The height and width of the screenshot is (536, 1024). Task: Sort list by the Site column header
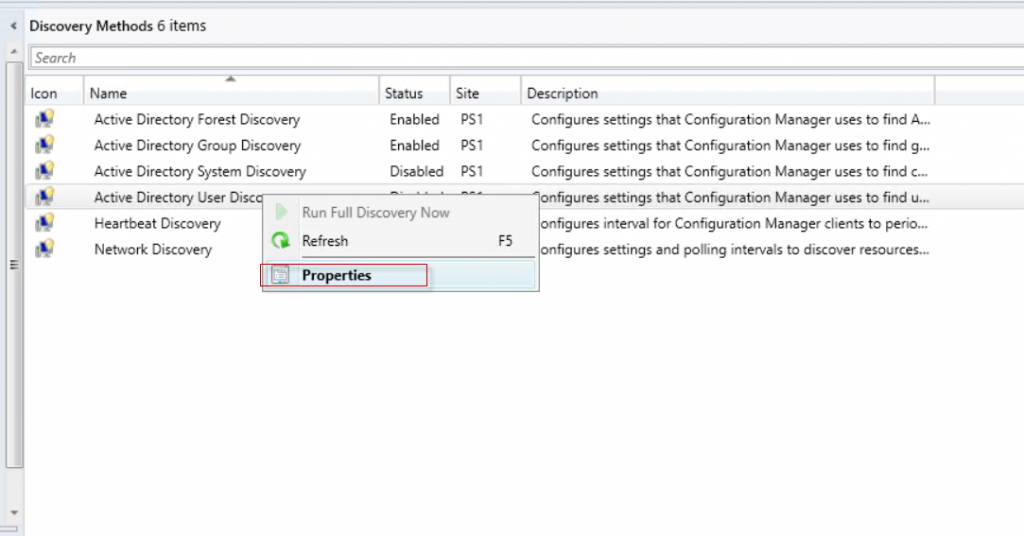[x=485, y=93]
